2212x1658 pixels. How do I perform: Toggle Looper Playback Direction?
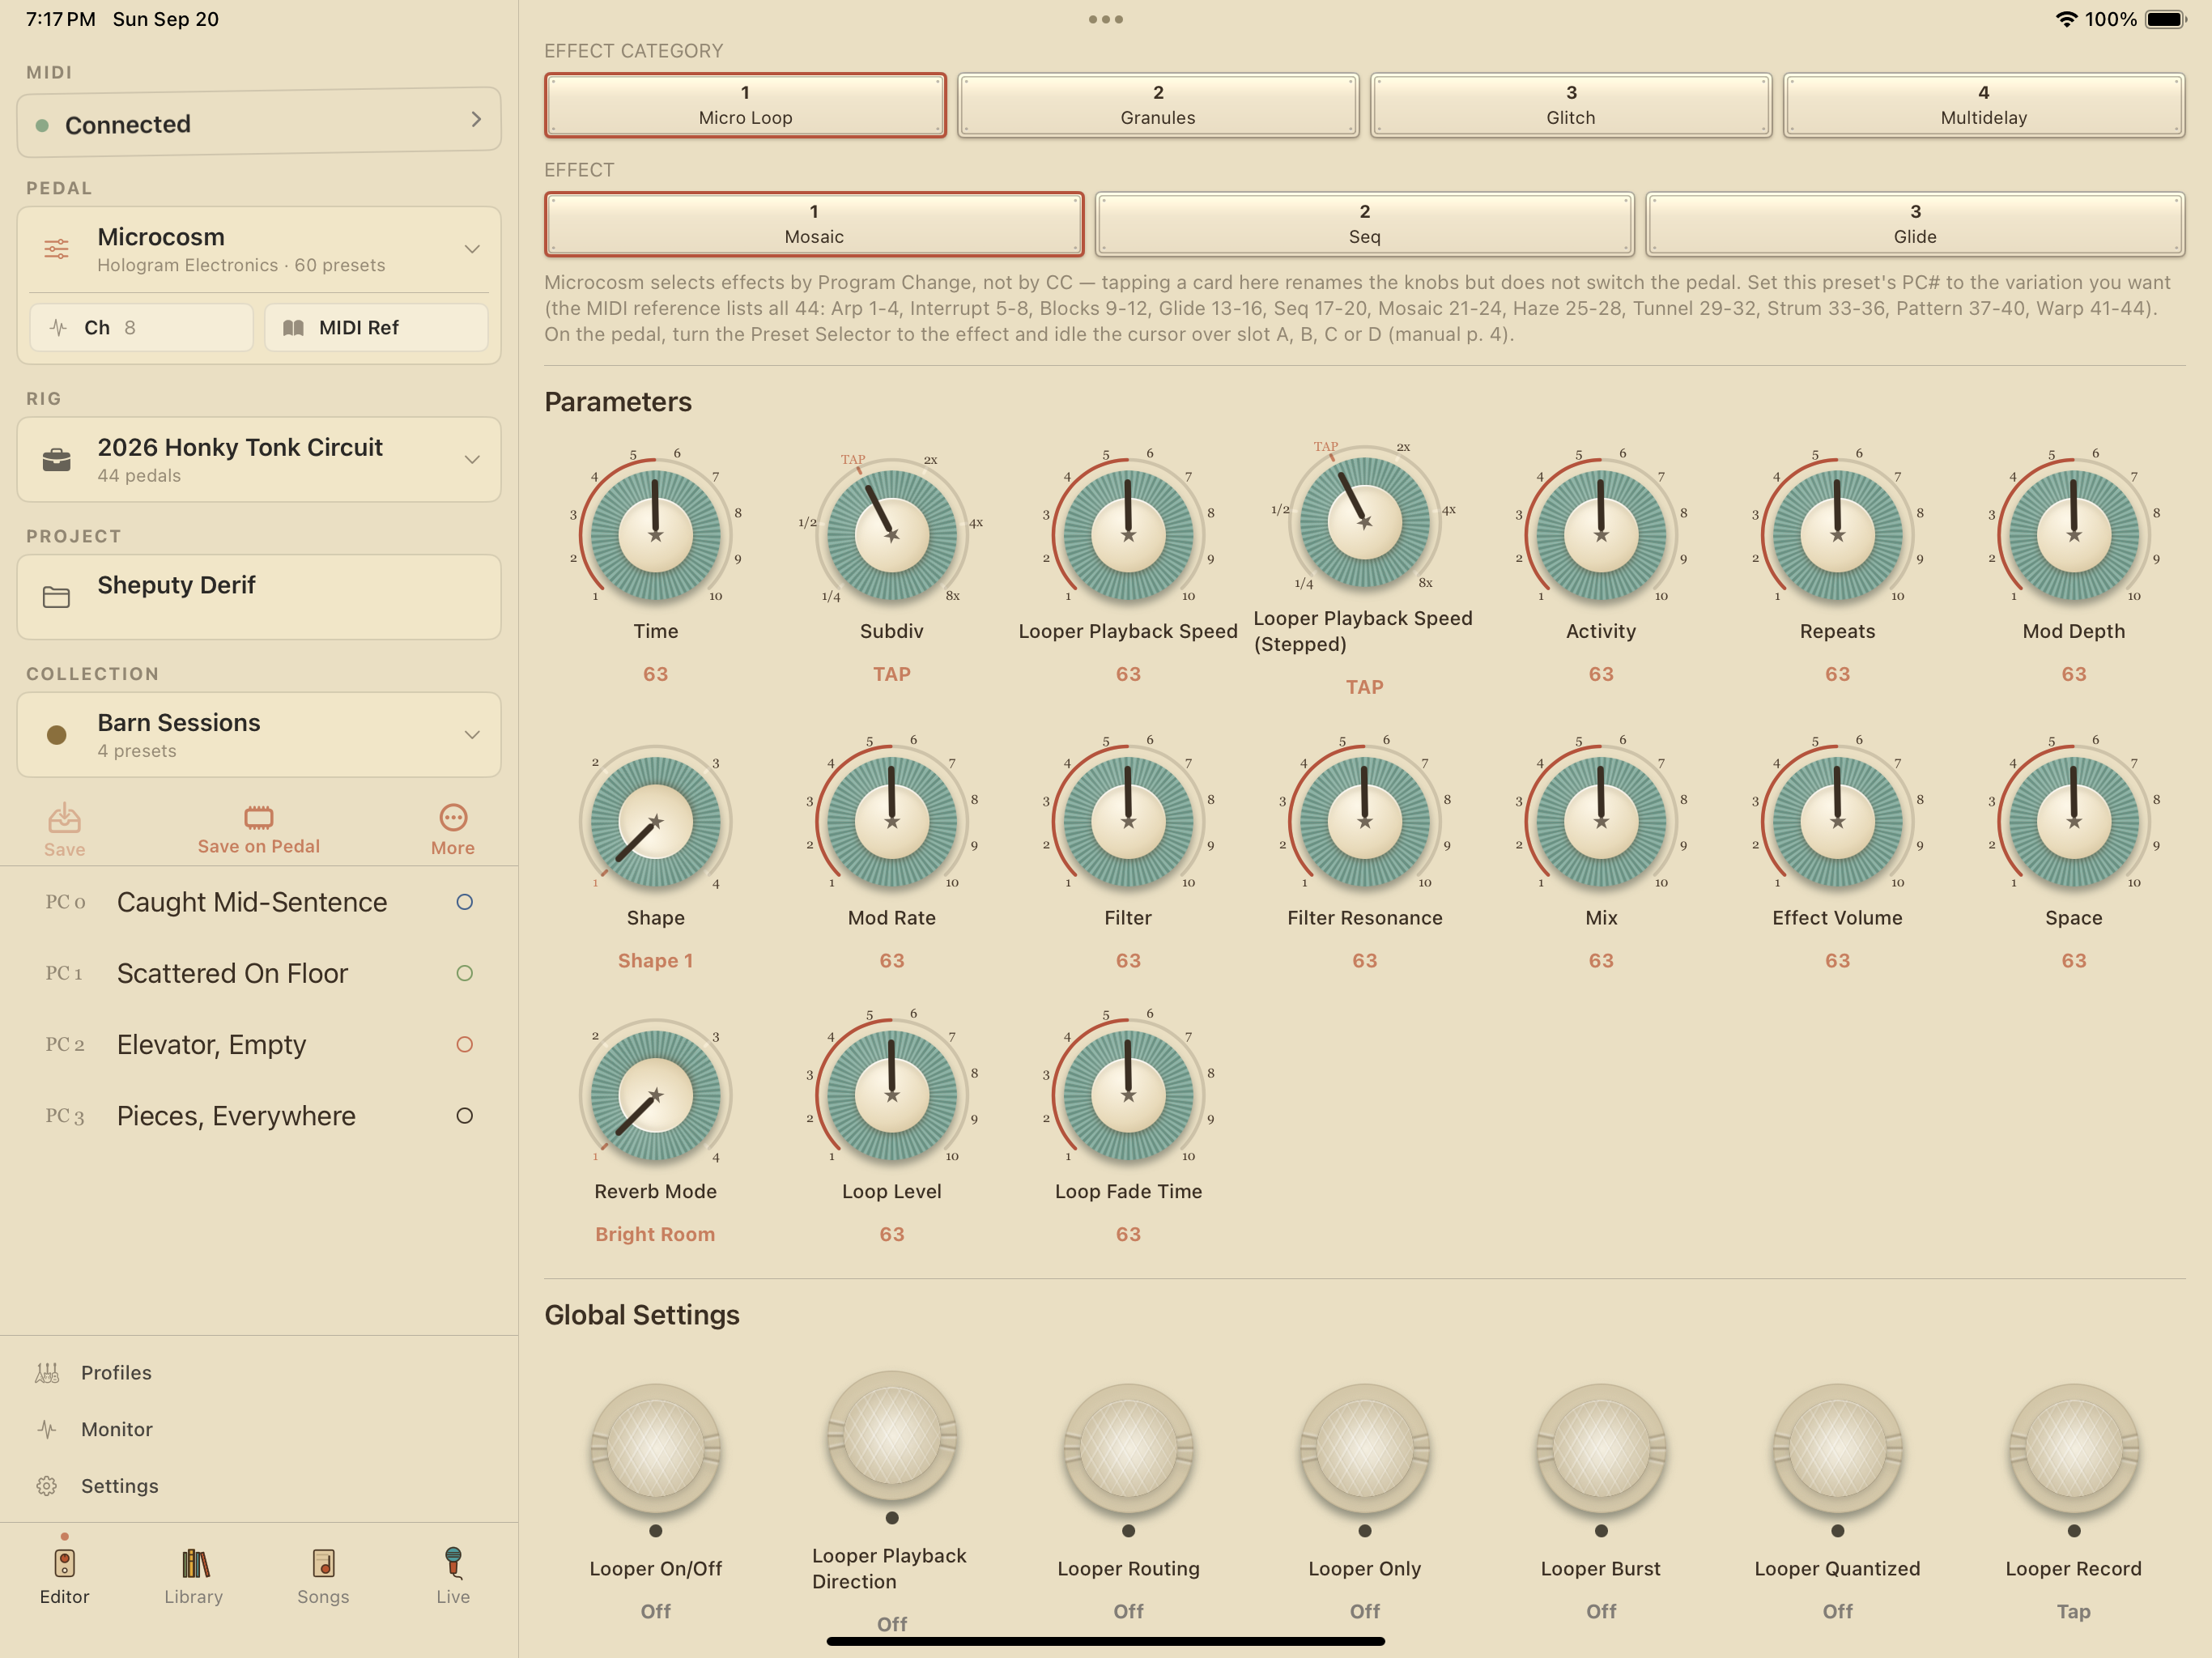(x=892, y=1436)
